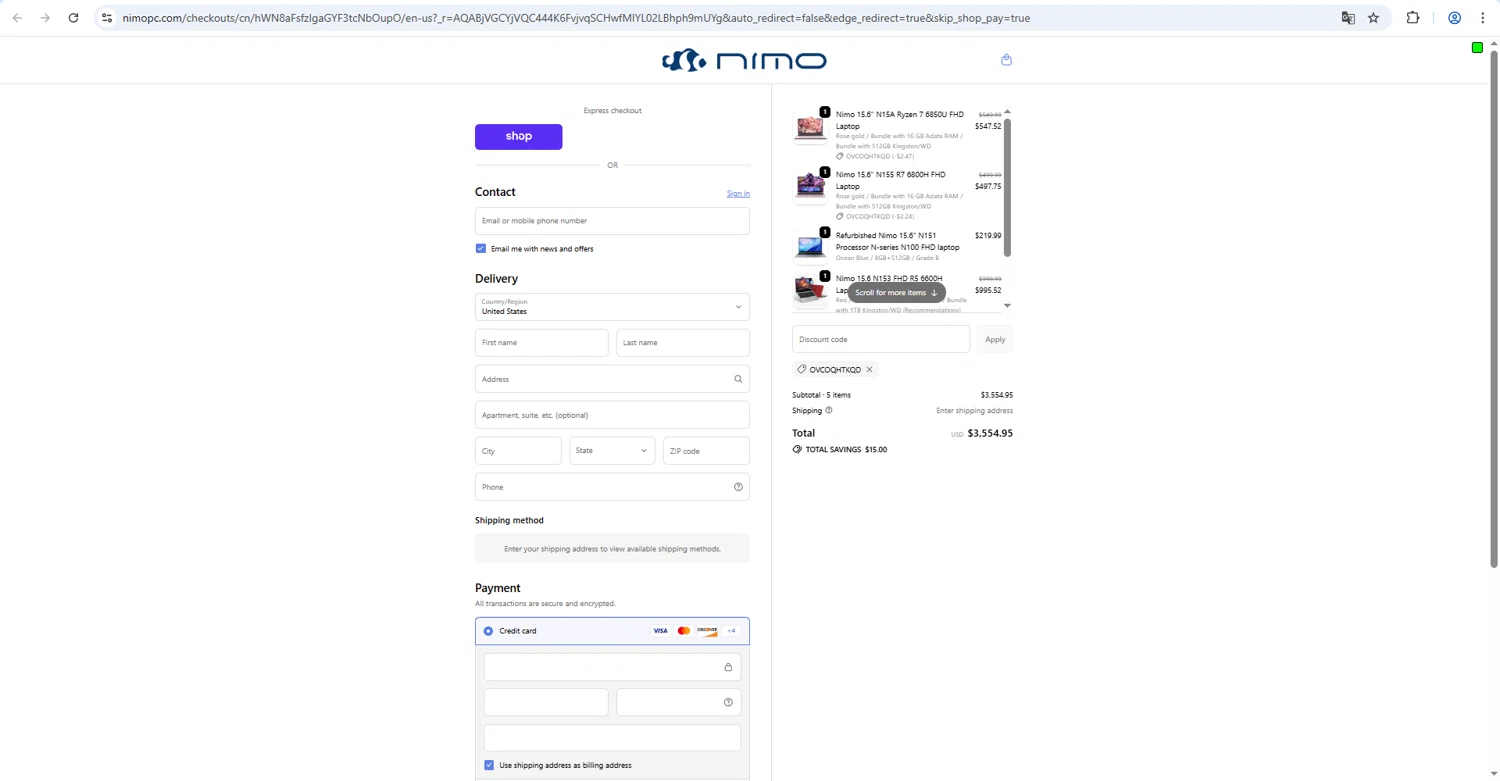Toggle Email me with news and offers
1500x781 pixels.
[x=481, y=248]
